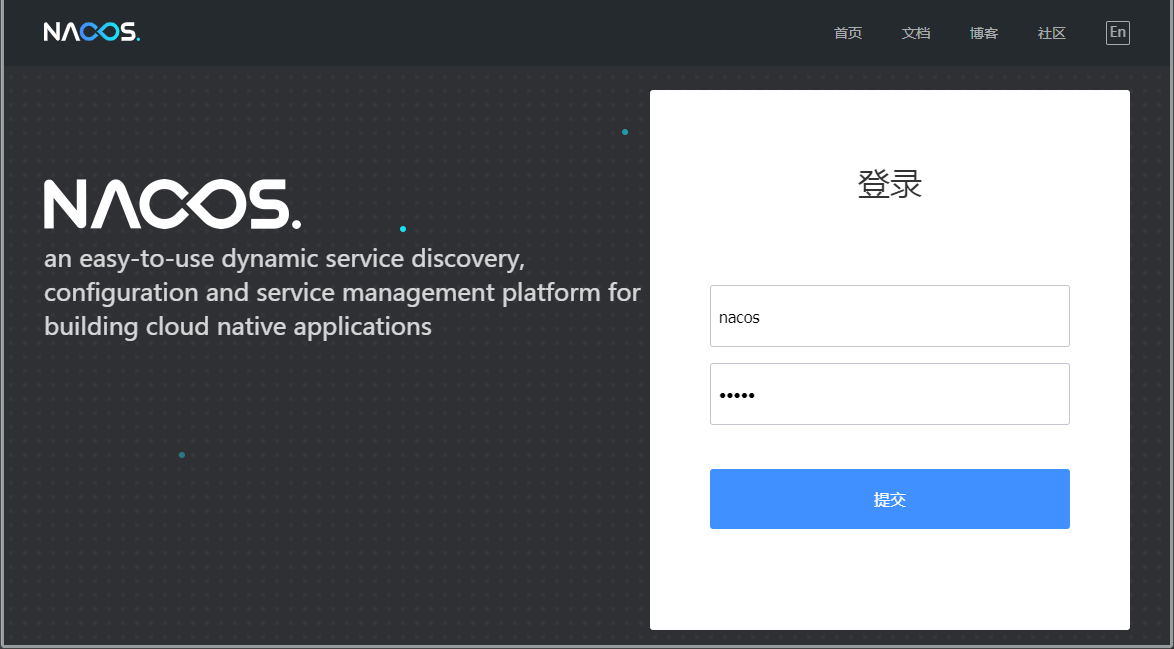Click the 登录 heading text
Viewport: 1174px width, 649px height.
[889, 184]
